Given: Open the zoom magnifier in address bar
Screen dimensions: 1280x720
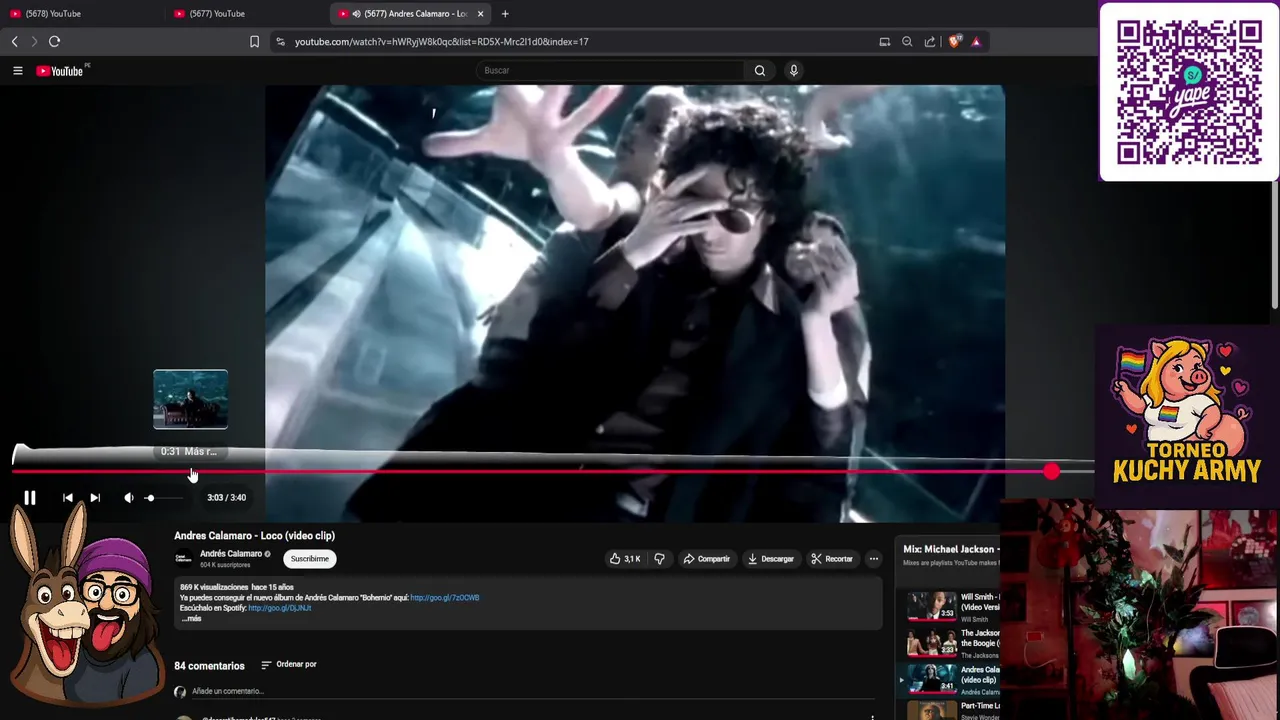Looking at the screenshot, I should click(907, 42).
